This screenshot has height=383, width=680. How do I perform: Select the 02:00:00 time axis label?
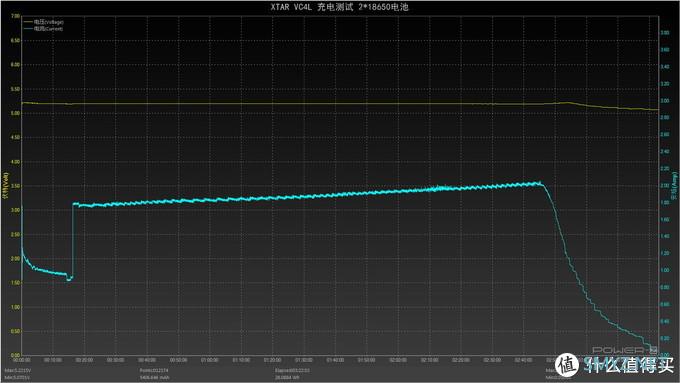[398, 360]
